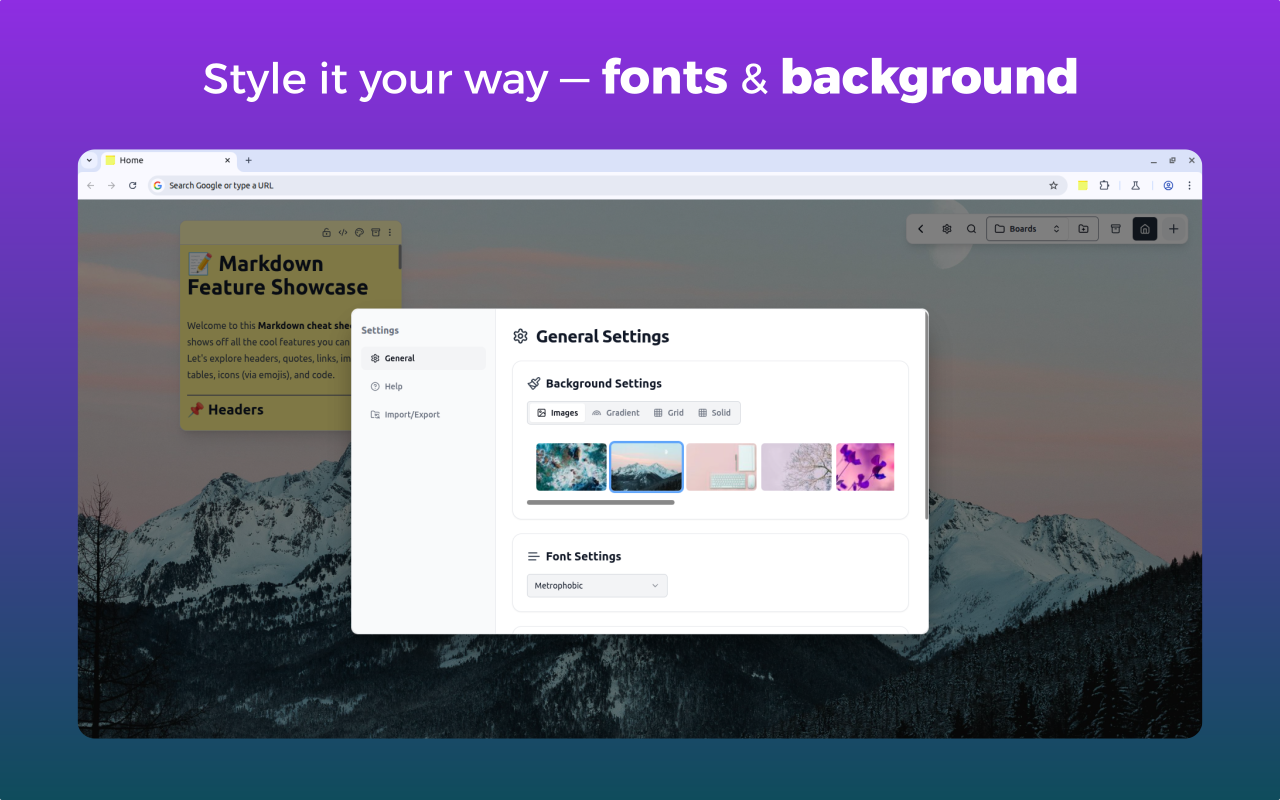
Task: Focus the Search Google or type a URL field
Action: click(x=605, y=185)
